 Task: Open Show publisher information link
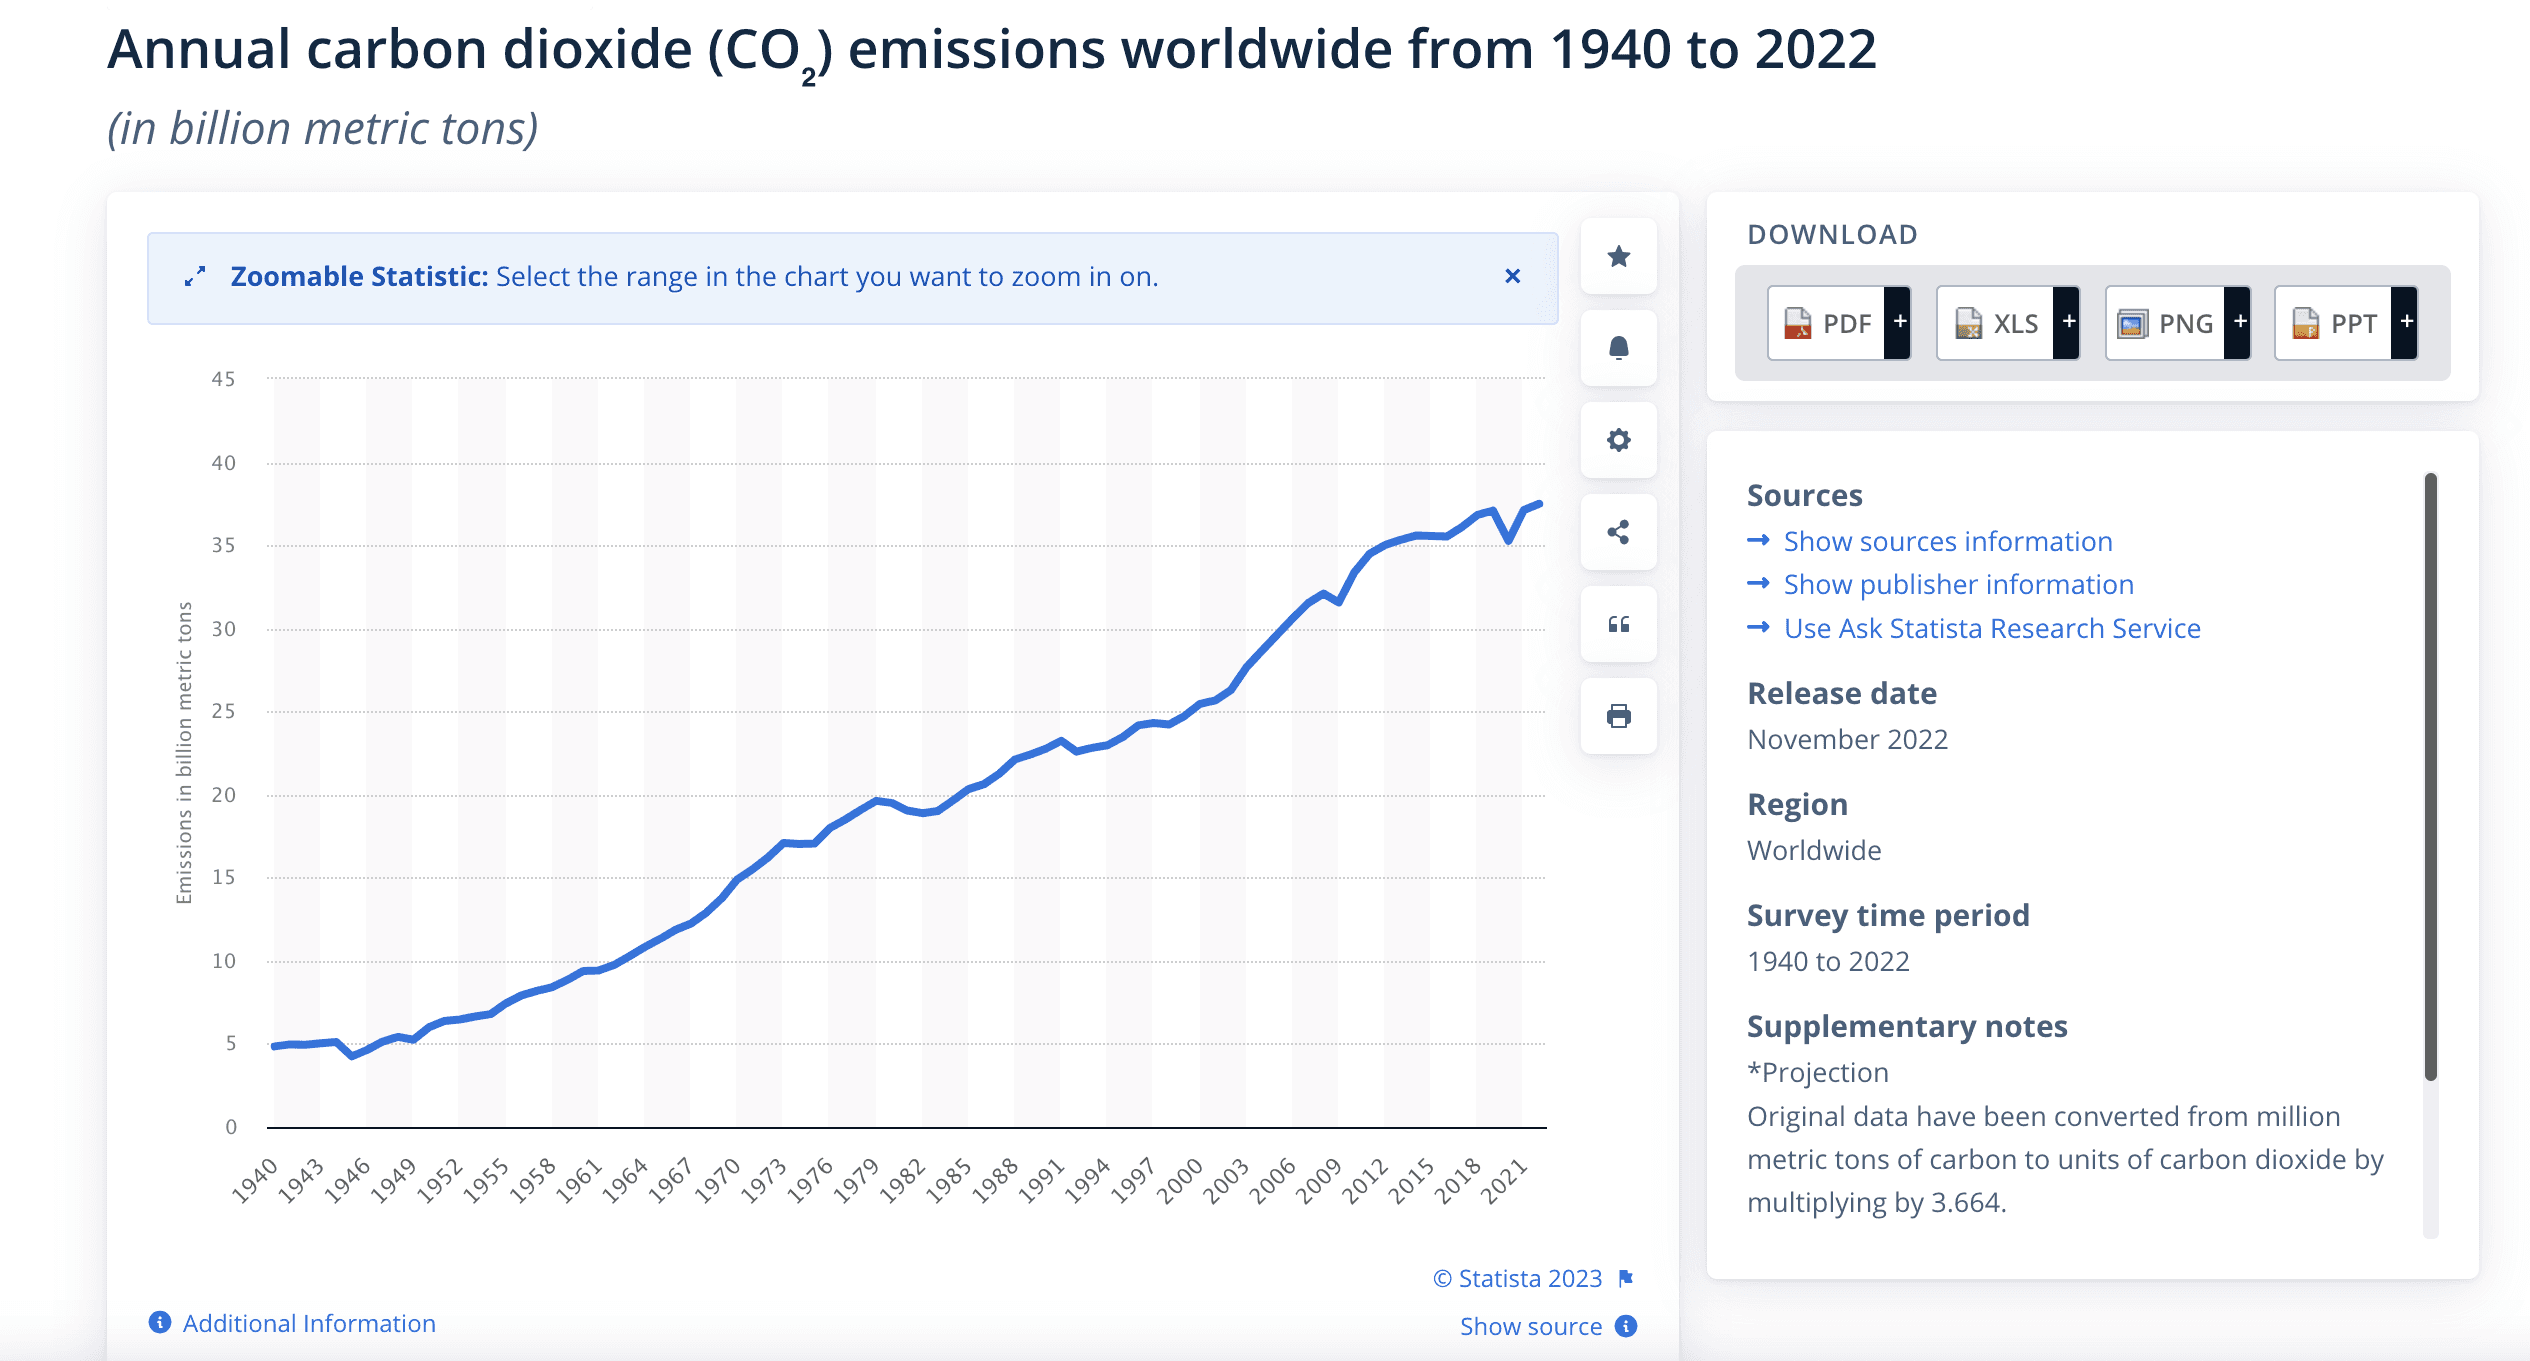pyautogui.click(x=1958, y=584)
